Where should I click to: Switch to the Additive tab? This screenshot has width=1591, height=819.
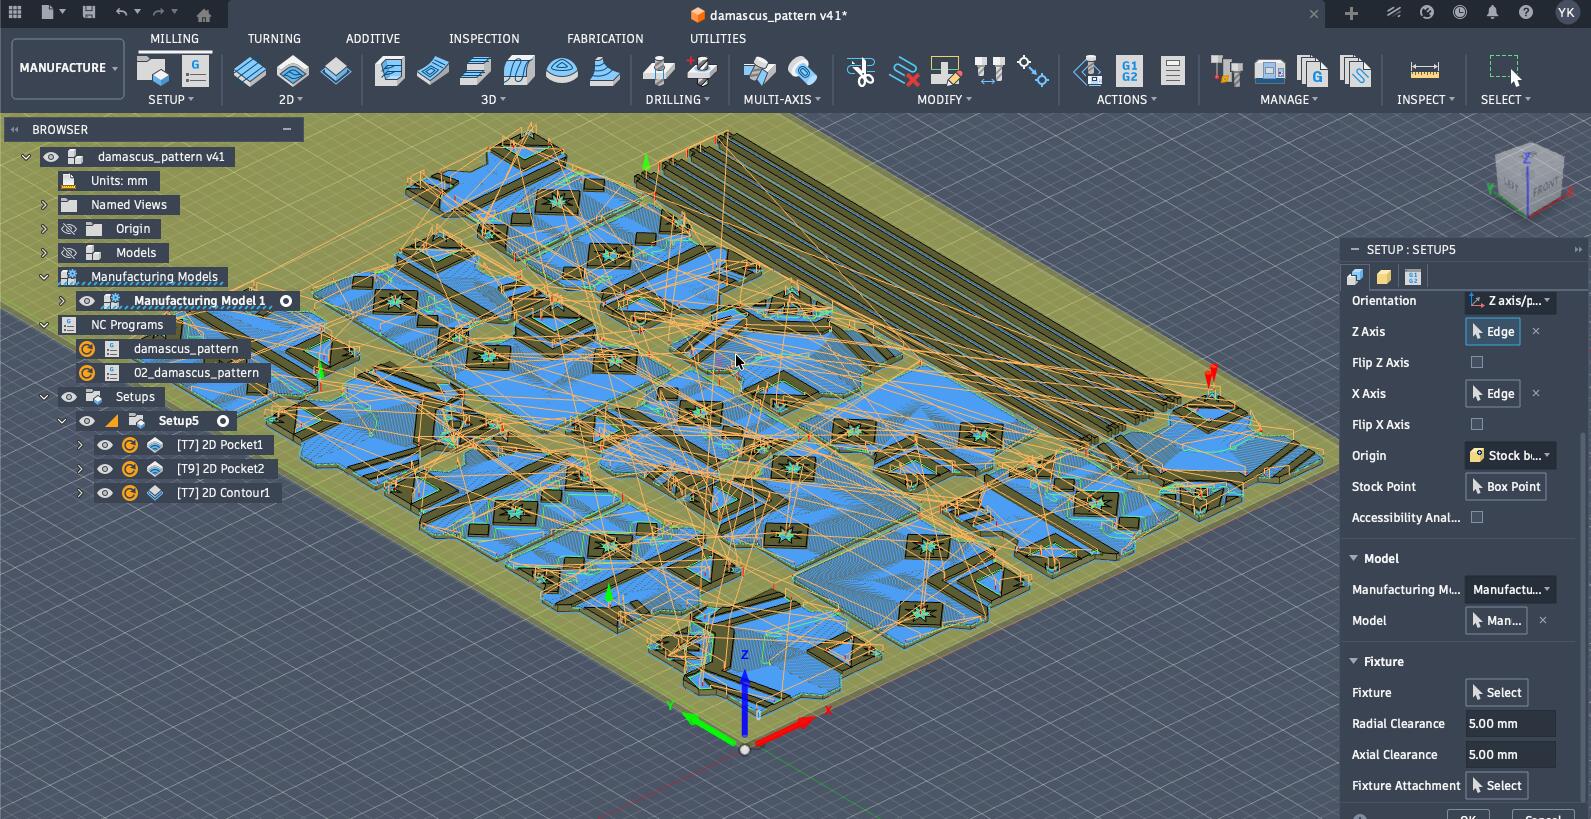click(373, 39)
